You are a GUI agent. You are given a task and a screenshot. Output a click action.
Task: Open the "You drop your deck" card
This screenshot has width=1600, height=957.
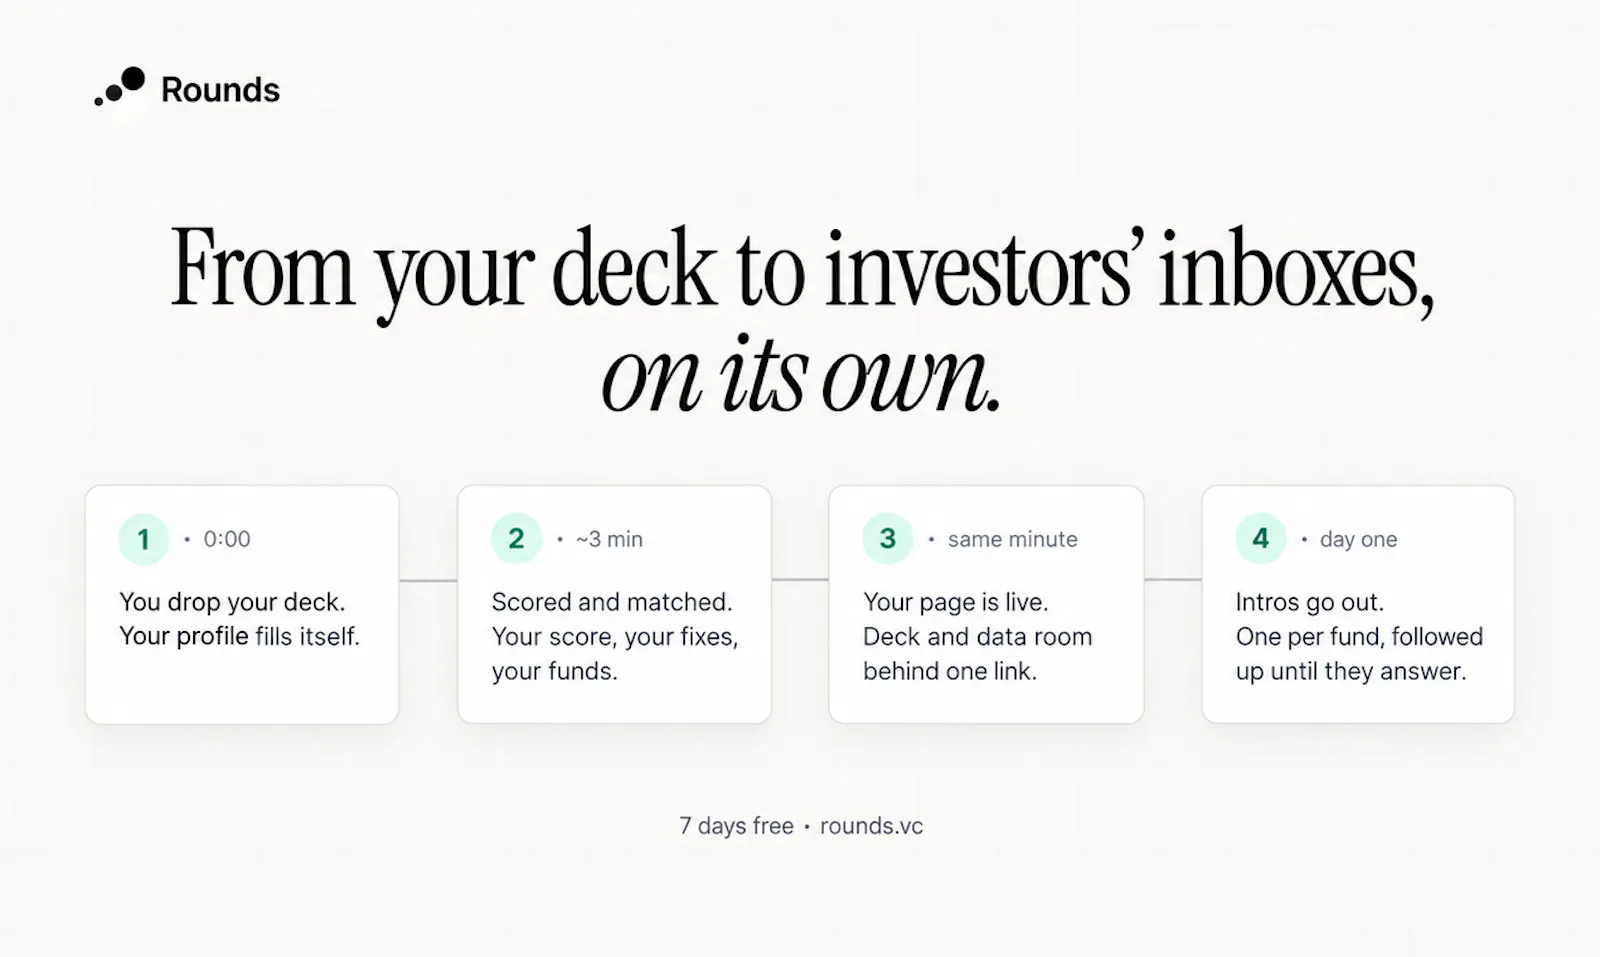click(x=242, y=604)
